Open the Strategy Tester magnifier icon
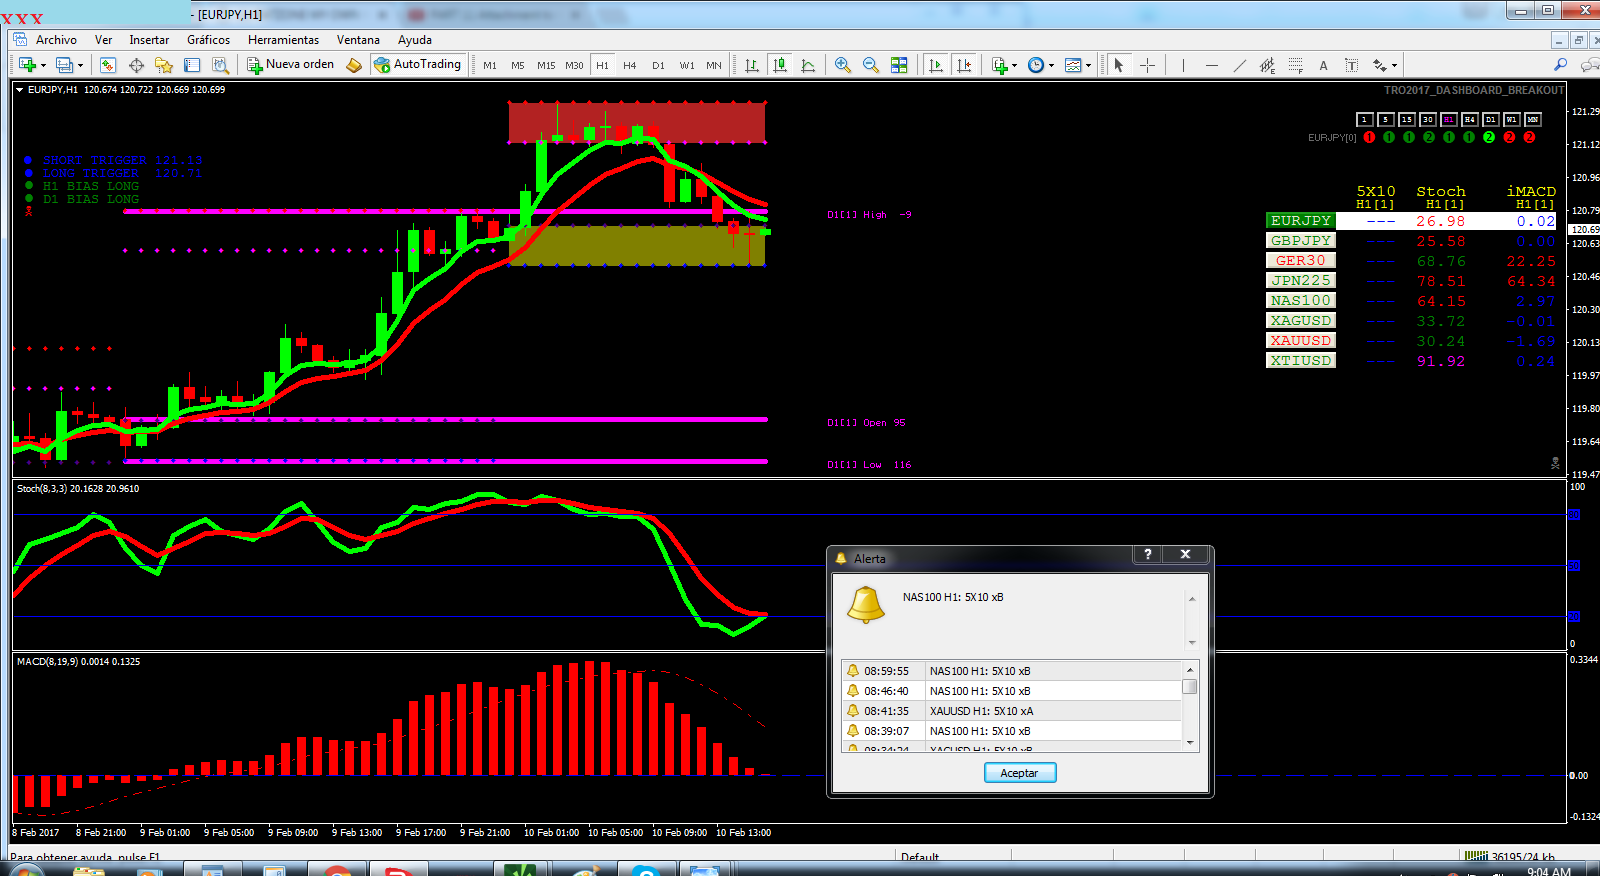Viewport: 1616px width, 876px height. 221,65
